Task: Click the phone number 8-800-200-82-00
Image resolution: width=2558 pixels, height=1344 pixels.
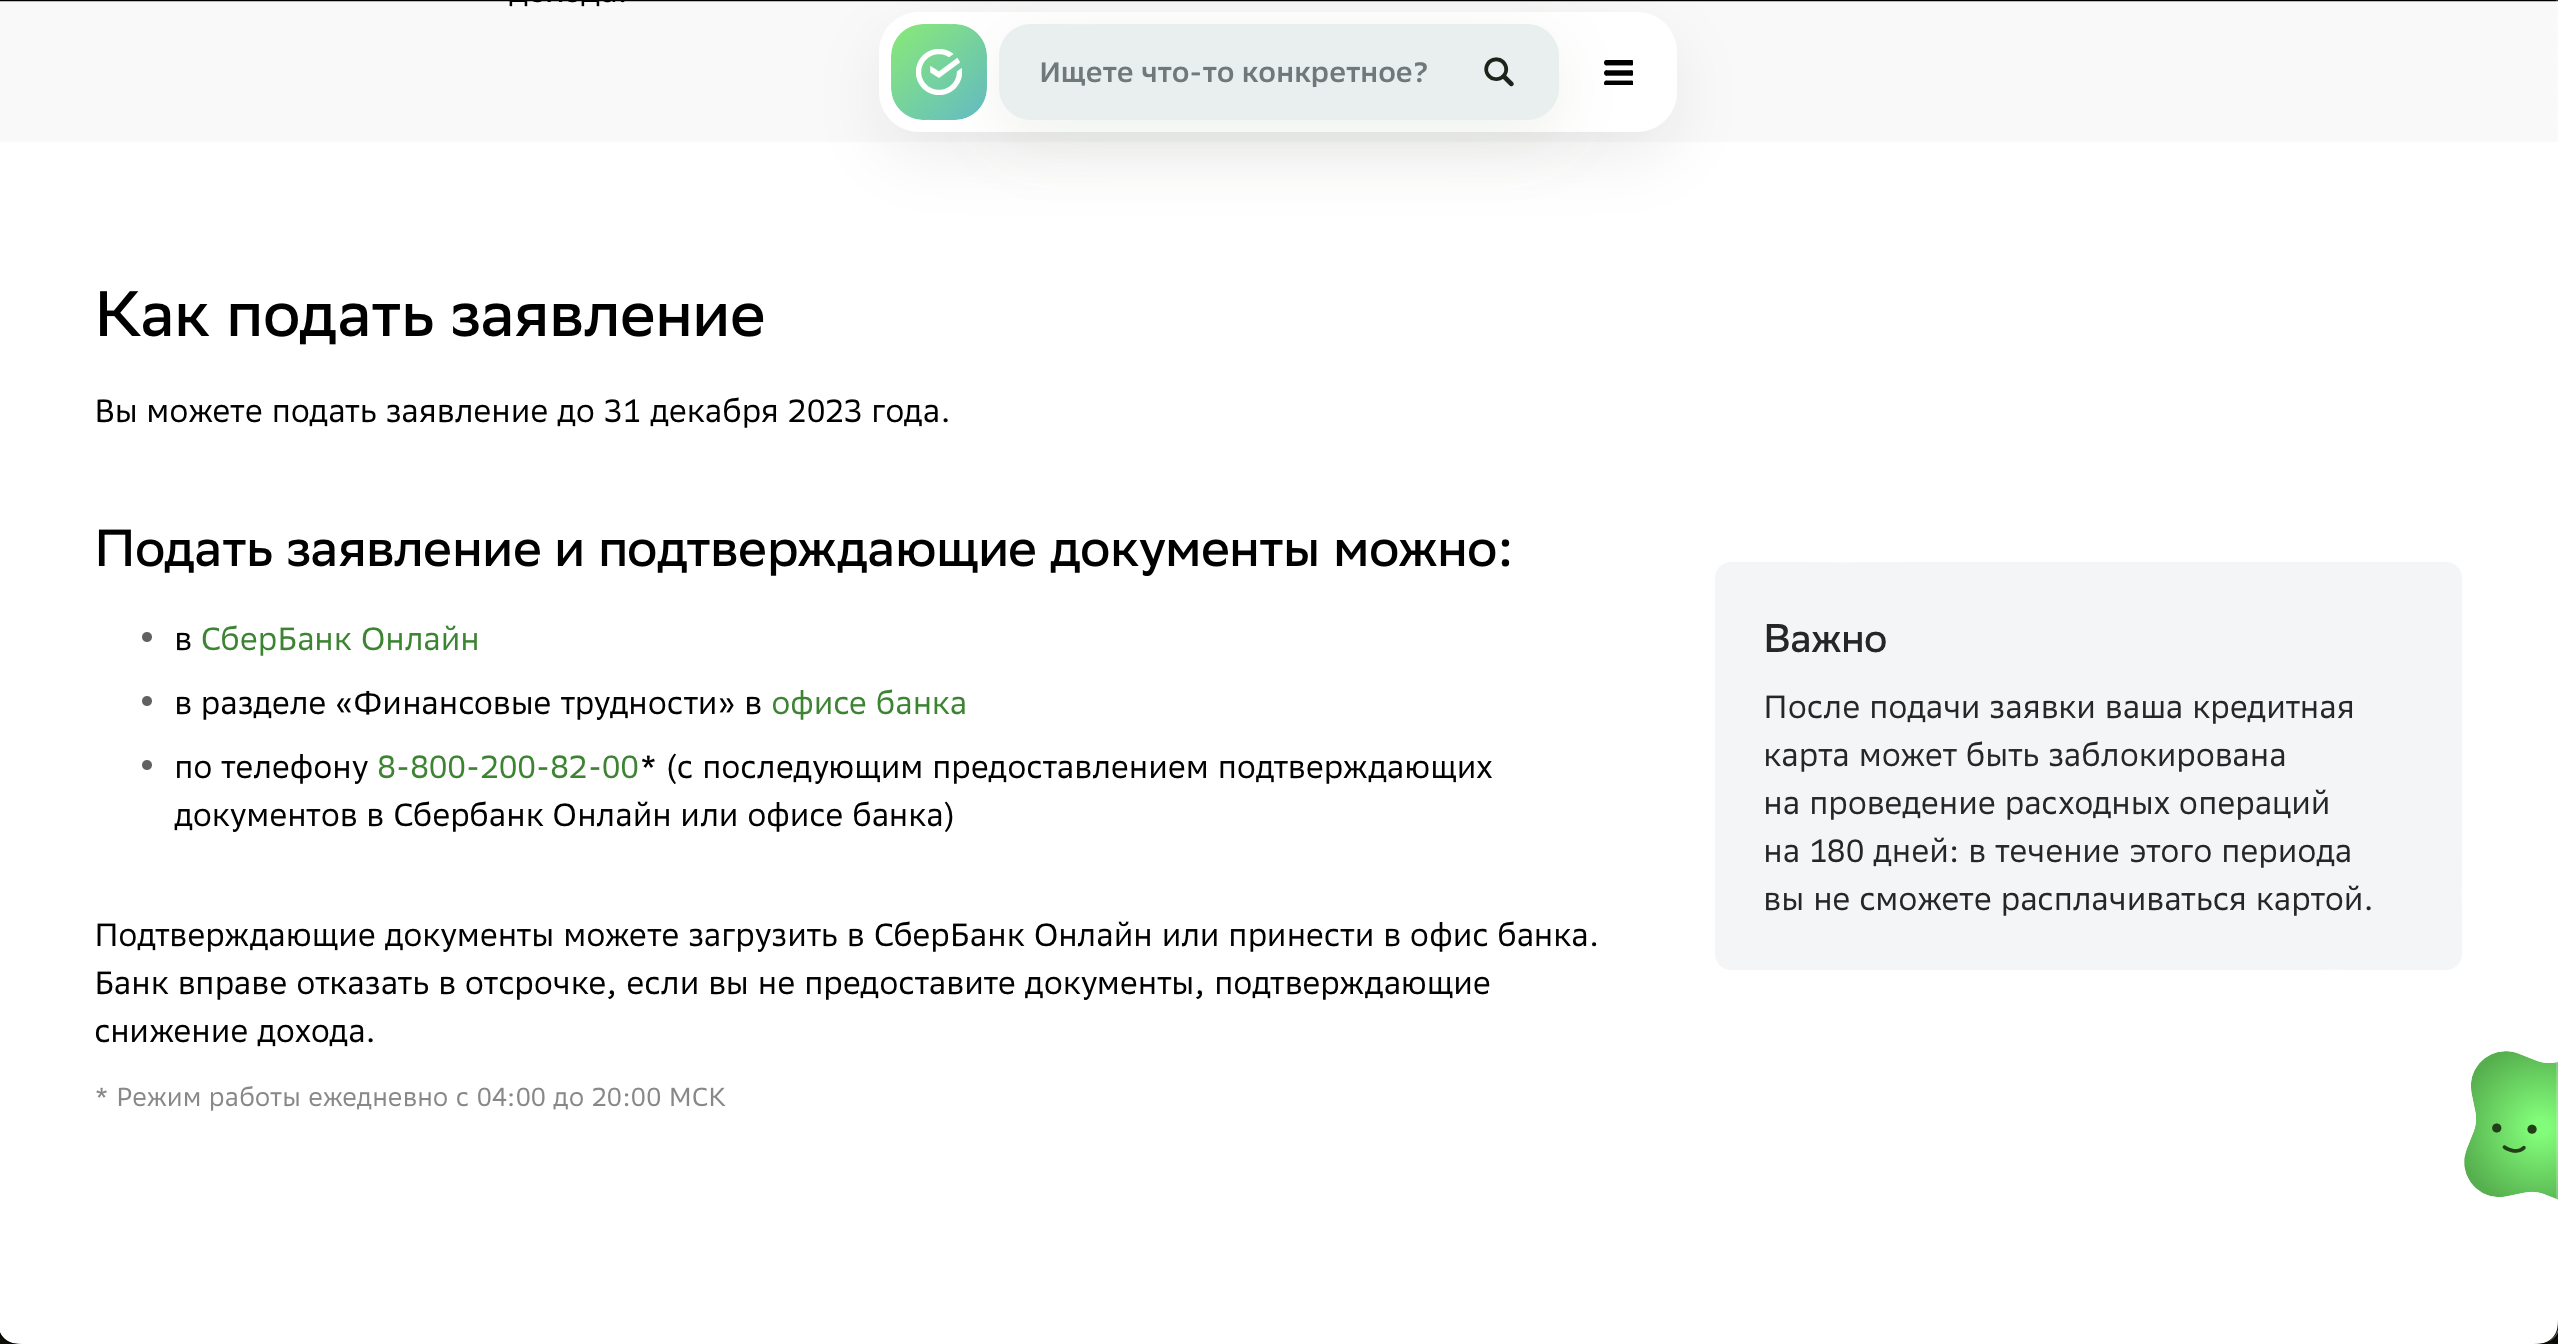Action: click(507, 767)
